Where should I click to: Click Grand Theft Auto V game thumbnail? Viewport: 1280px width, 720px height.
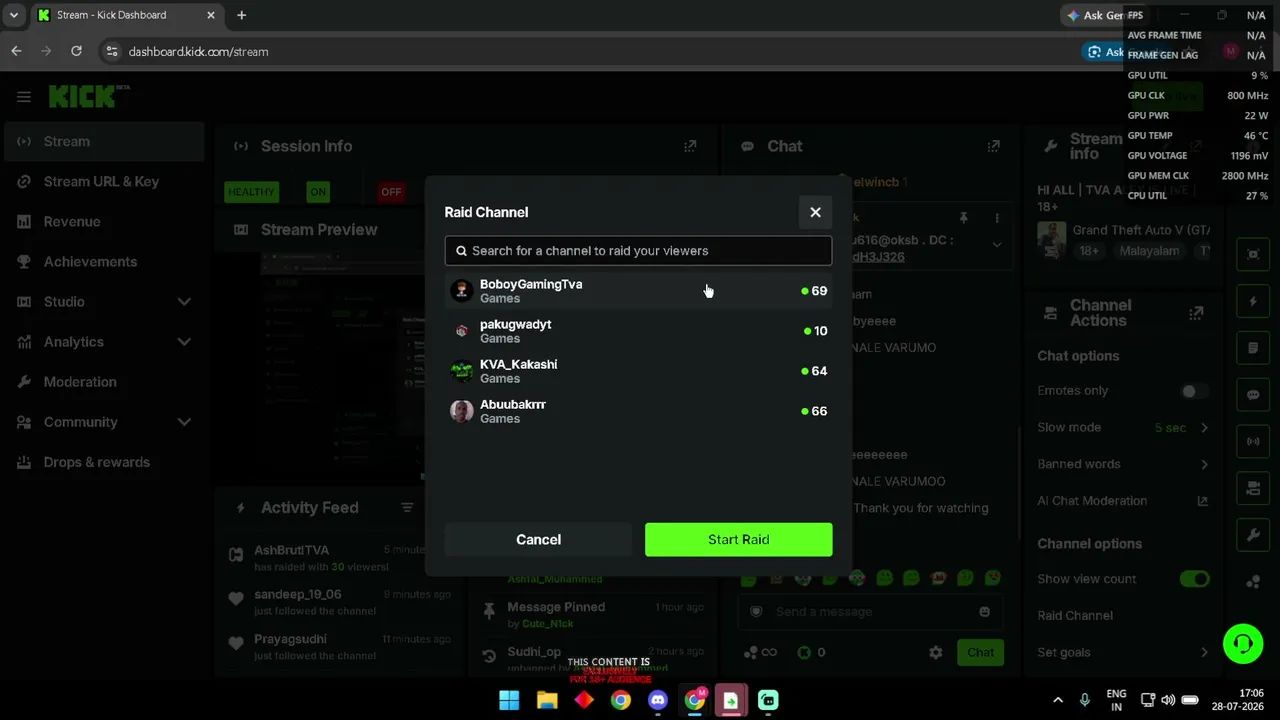[1051, 239]
